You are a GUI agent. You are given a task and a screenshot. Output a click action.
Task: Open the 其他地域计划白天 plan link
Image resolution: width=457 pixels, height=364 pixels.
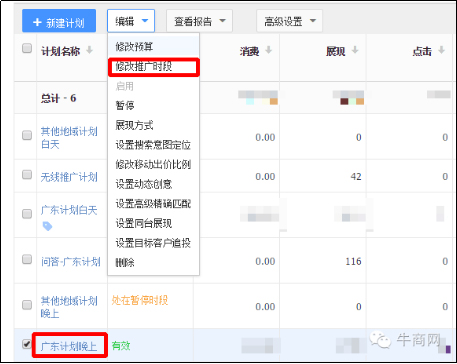coord(69,138)
